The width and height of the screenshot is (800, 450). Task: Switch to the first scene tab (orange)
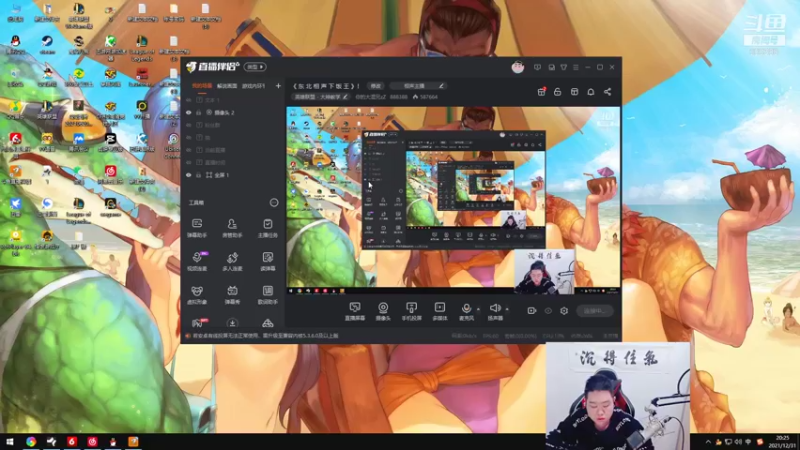201,86
